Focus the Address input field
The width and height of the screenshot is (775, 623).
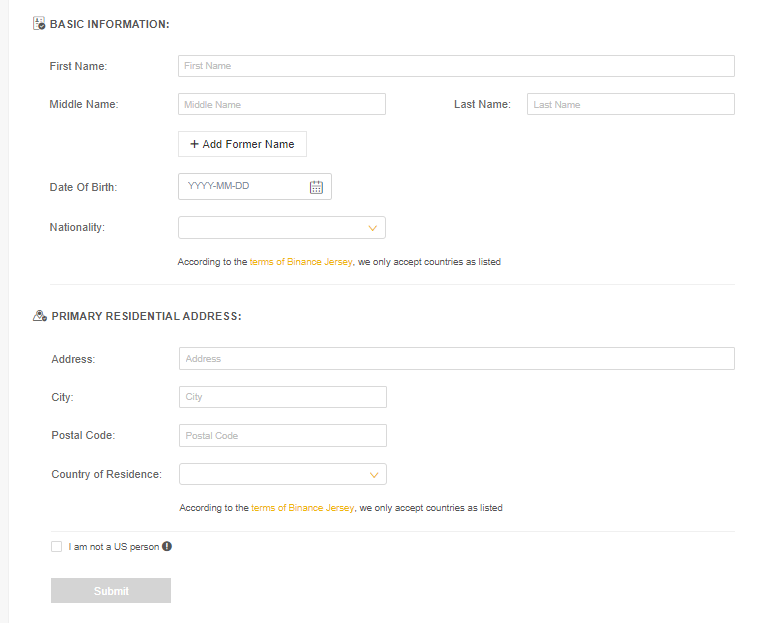pyautogui.click(x=457, y=358)
